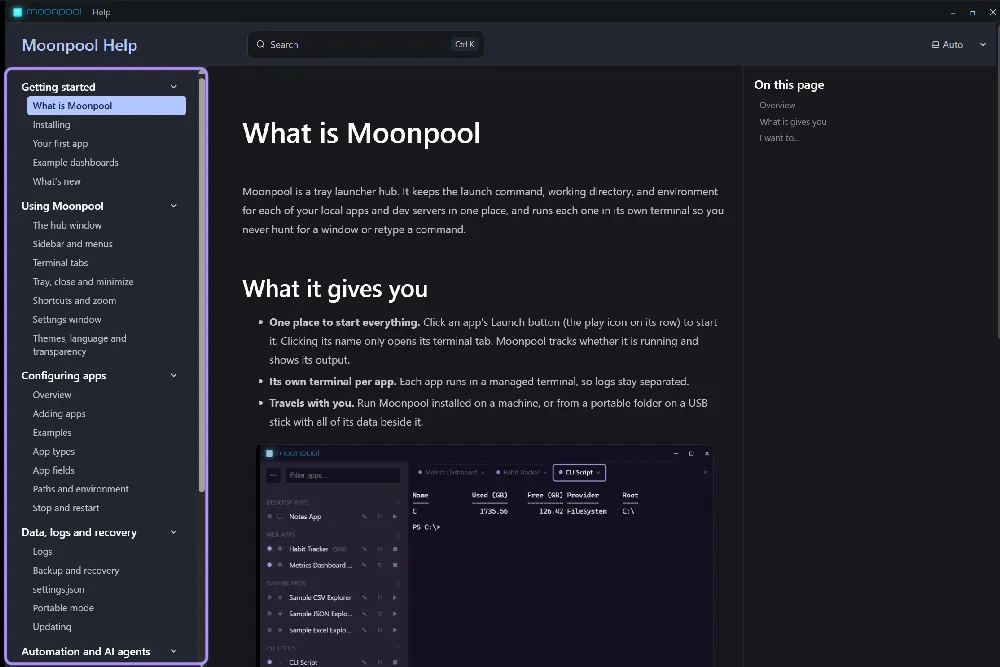Viewport: 1000px width, 667px height.
Task: Open the Portable mode page
Action: click(x=63, y=608)
